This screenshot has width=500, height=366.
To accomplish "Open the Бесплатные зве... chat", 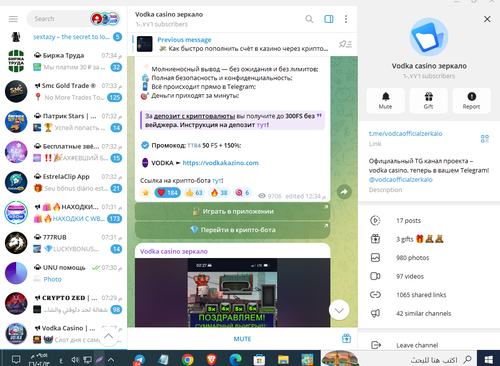I will click(x=63, y=152).
